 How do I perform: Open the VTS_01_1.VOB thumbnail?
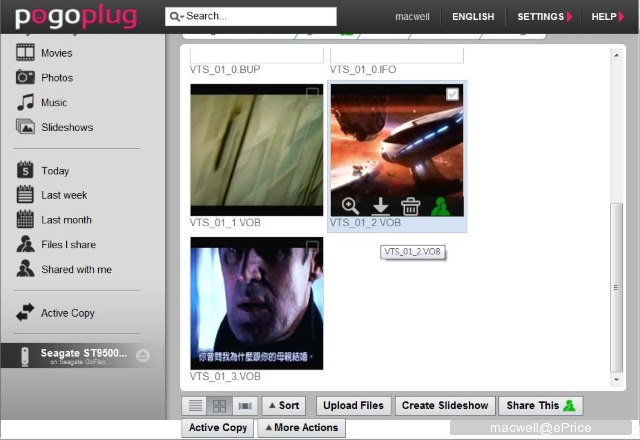257,150
